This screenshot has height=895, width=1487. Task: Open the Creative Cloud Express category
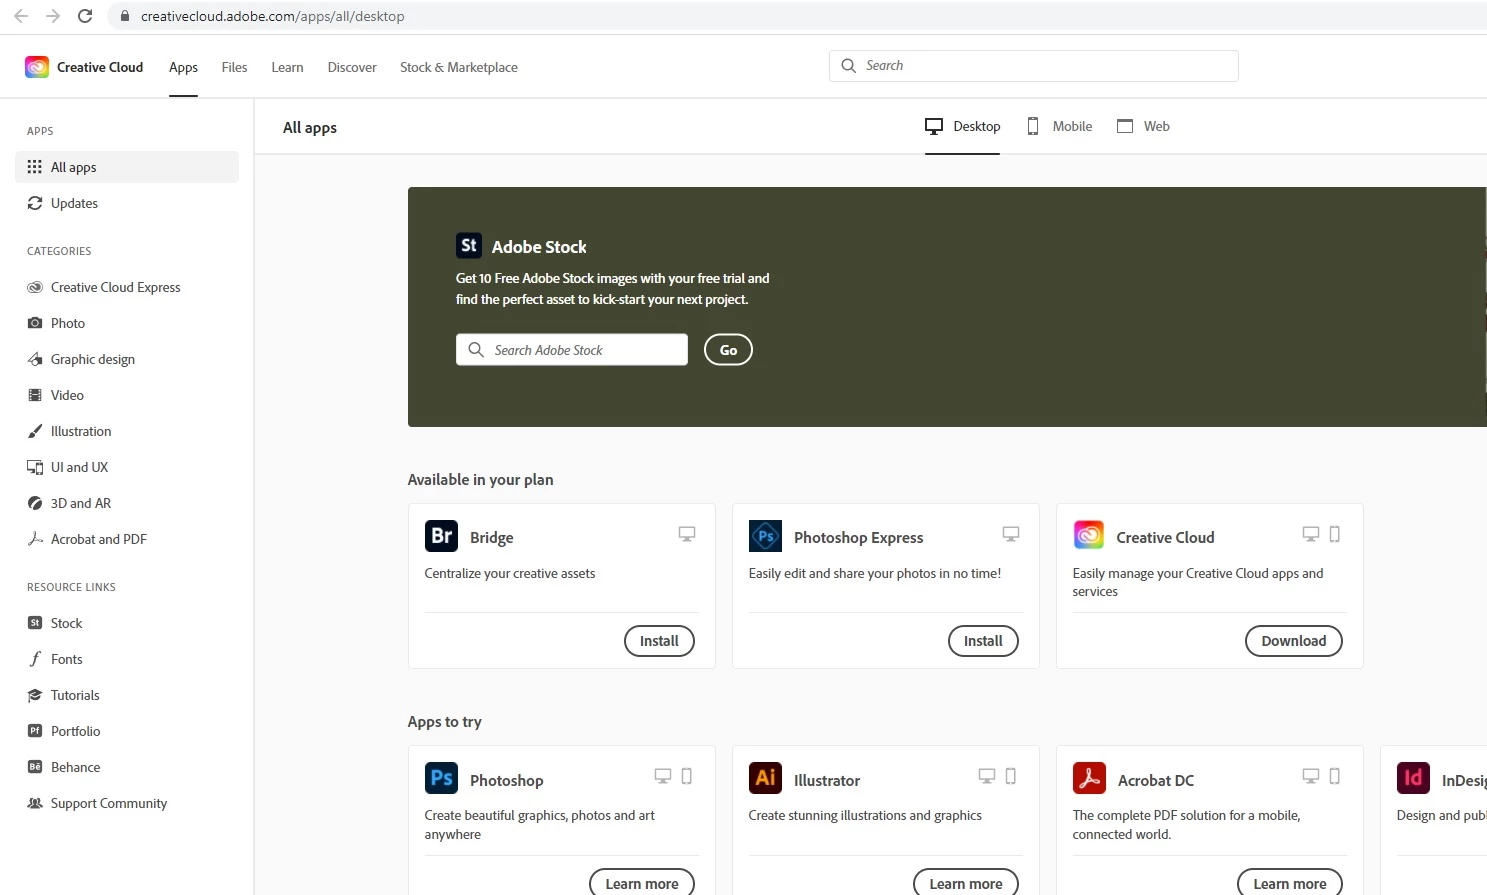pos(127,287)
